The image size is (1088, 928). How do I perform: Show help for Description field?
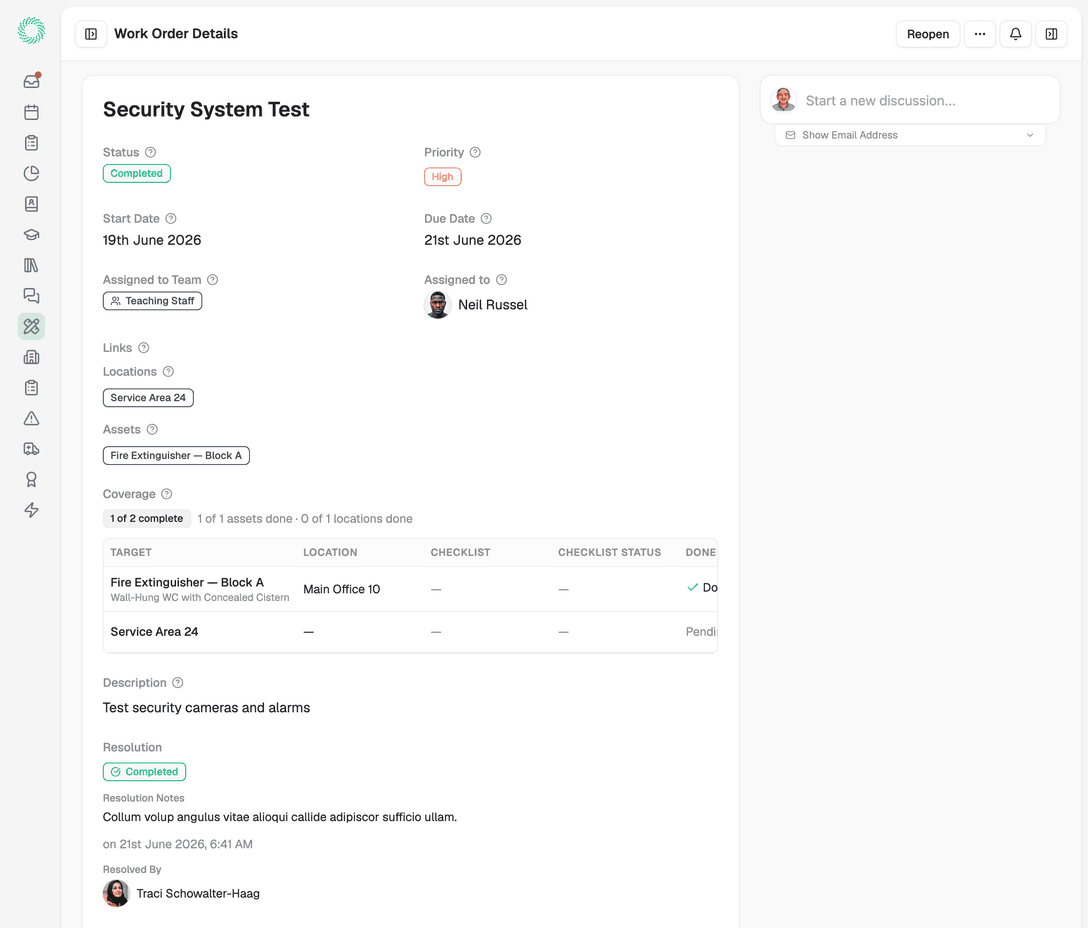[x=178, y=683]
